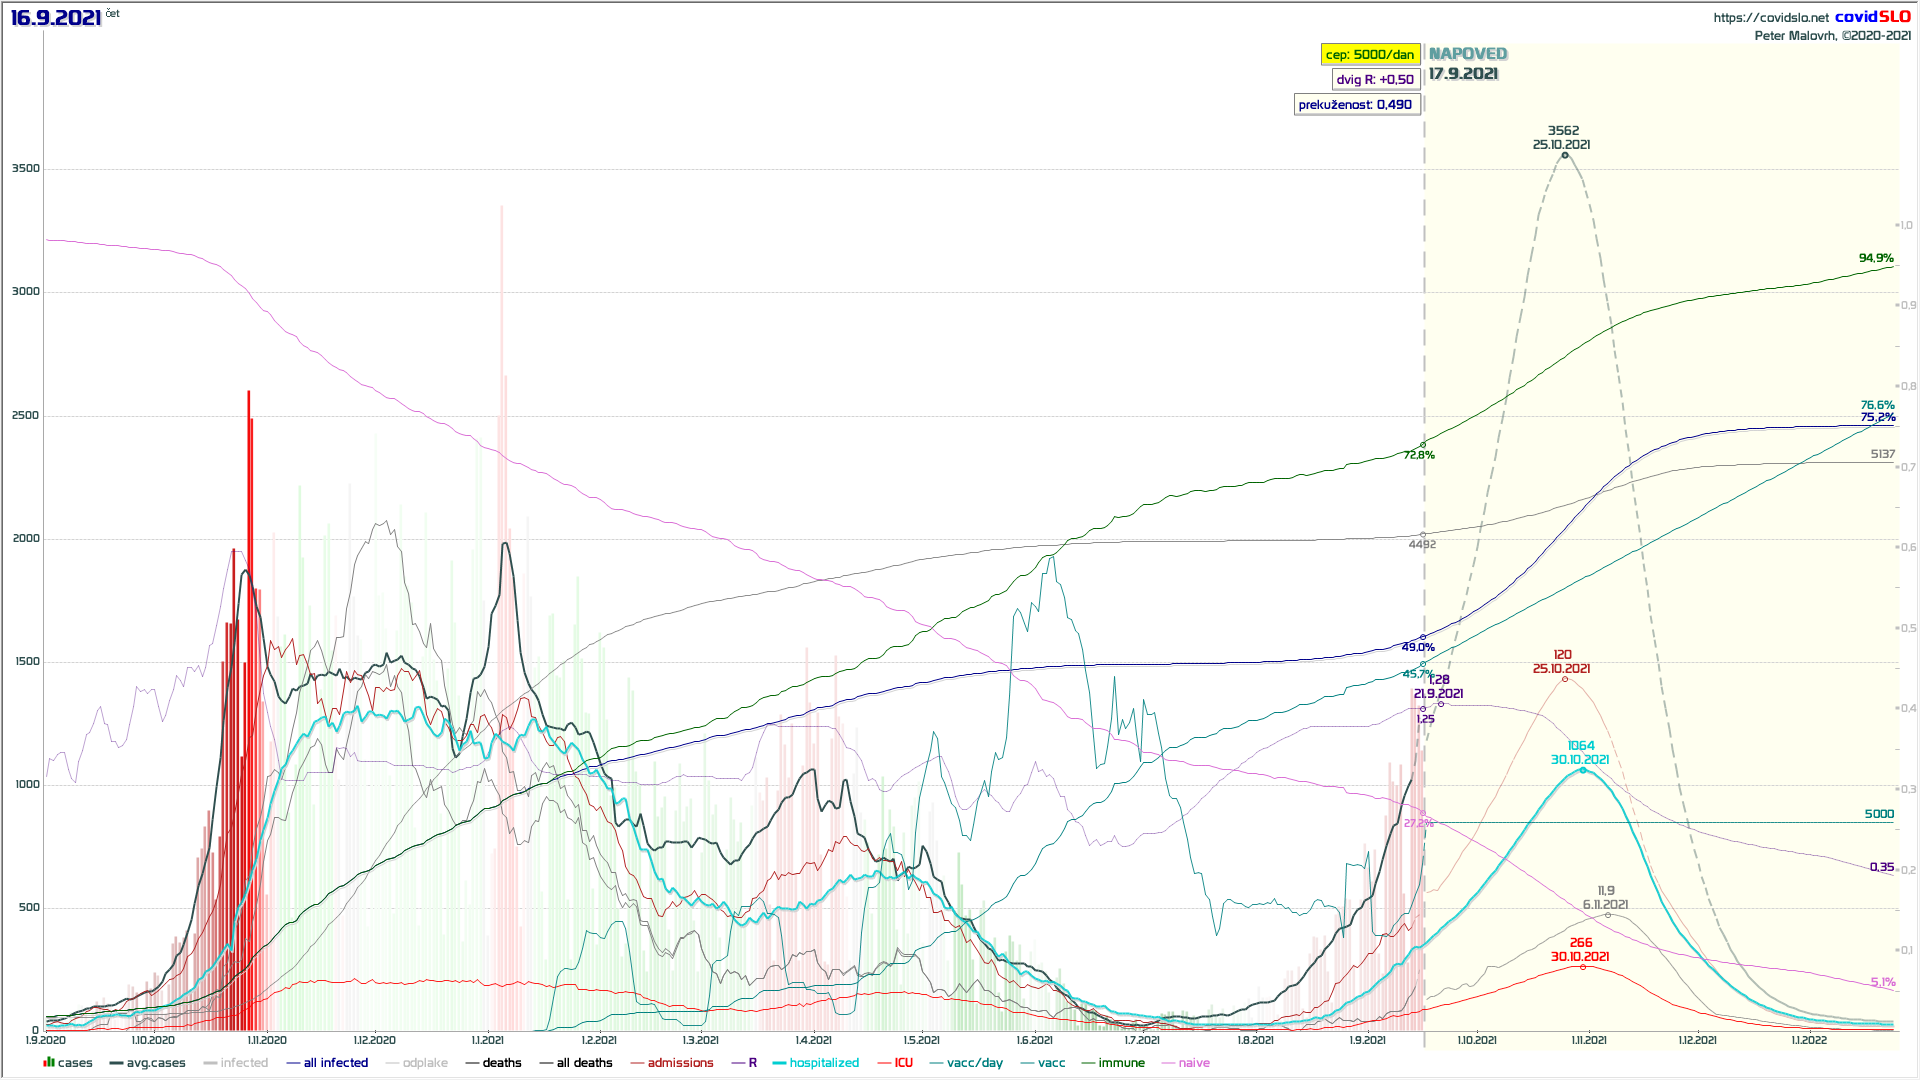1920x1080 pixels.
Task: Click the 16.9.2021 date heading
Action: click(56, 18)
